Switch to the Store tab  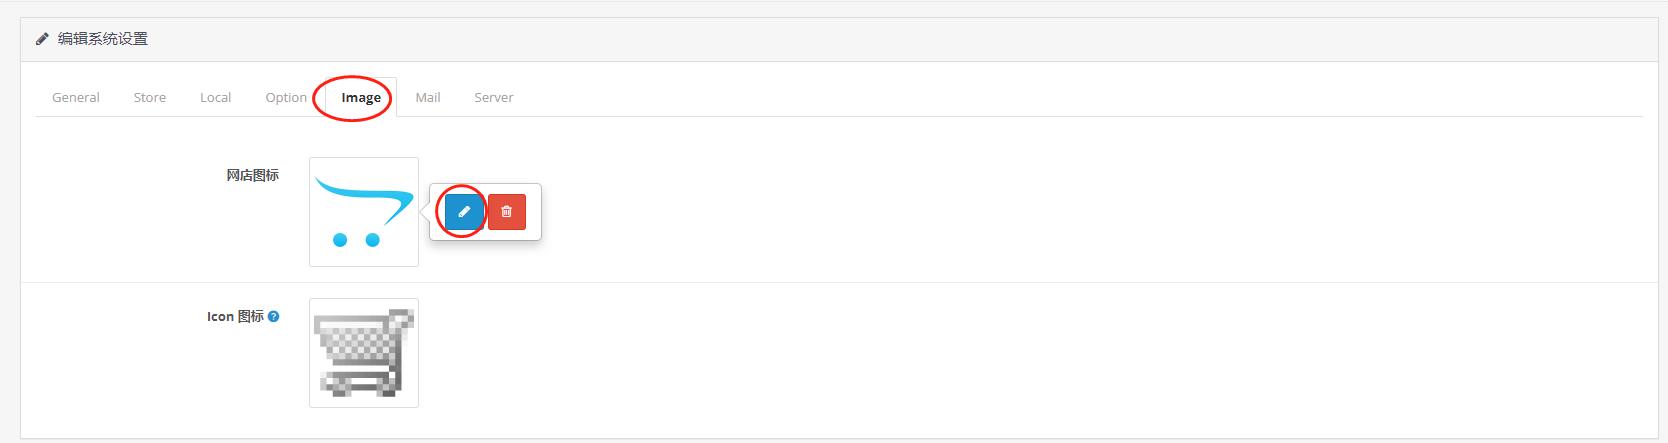pos(150,97)
